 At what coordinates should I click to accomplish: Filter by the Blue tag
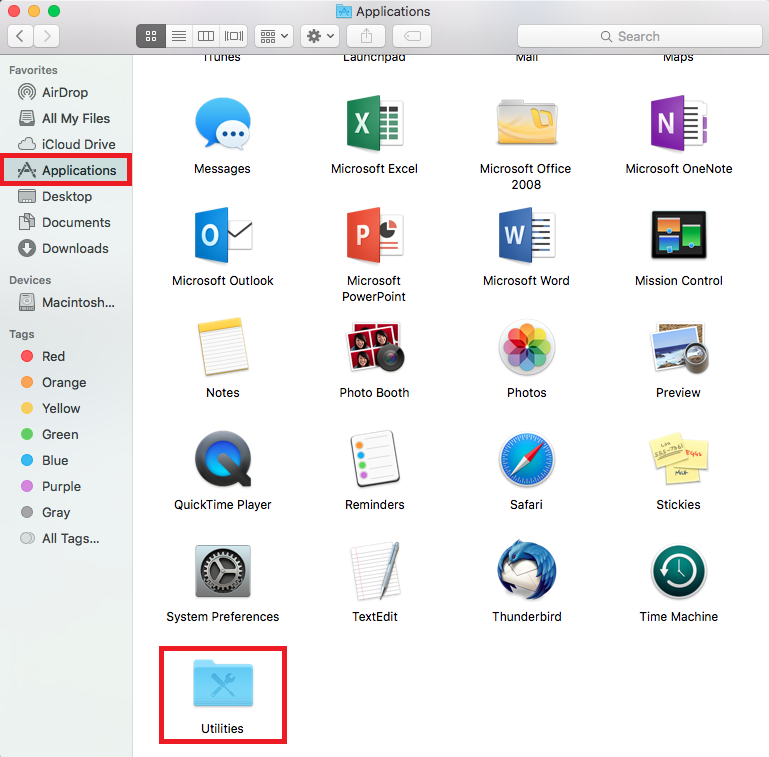(x=66, y=460)
